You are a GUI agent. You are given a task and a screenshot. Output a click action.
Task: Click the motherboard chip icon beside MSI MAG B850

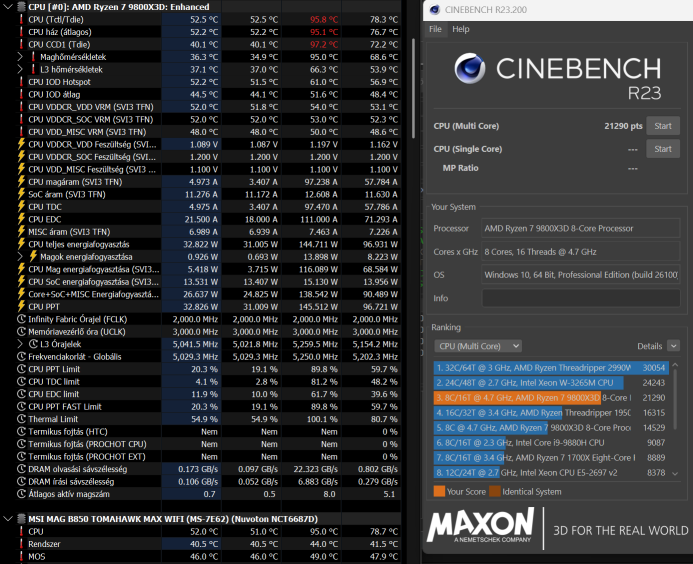click(21, 518)
